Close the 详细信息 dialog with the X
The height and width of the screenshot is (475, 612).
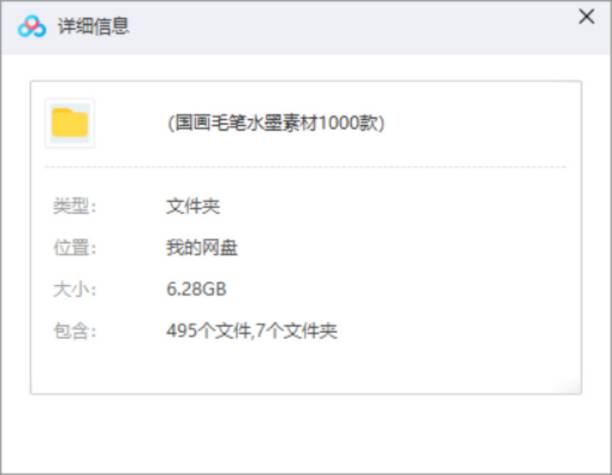coord(587,17)
